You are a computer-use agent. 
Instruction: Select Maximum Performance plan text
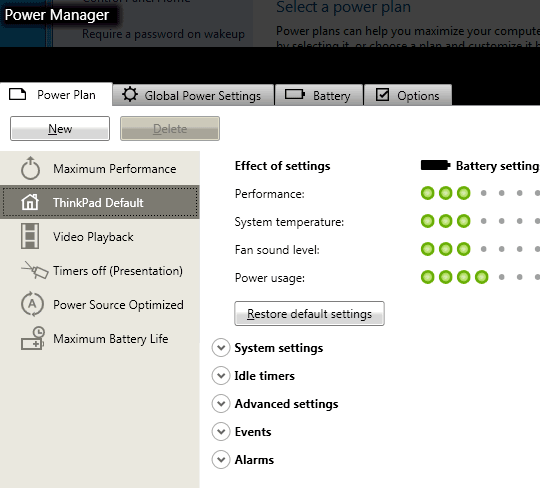click(x=115, y=169)
